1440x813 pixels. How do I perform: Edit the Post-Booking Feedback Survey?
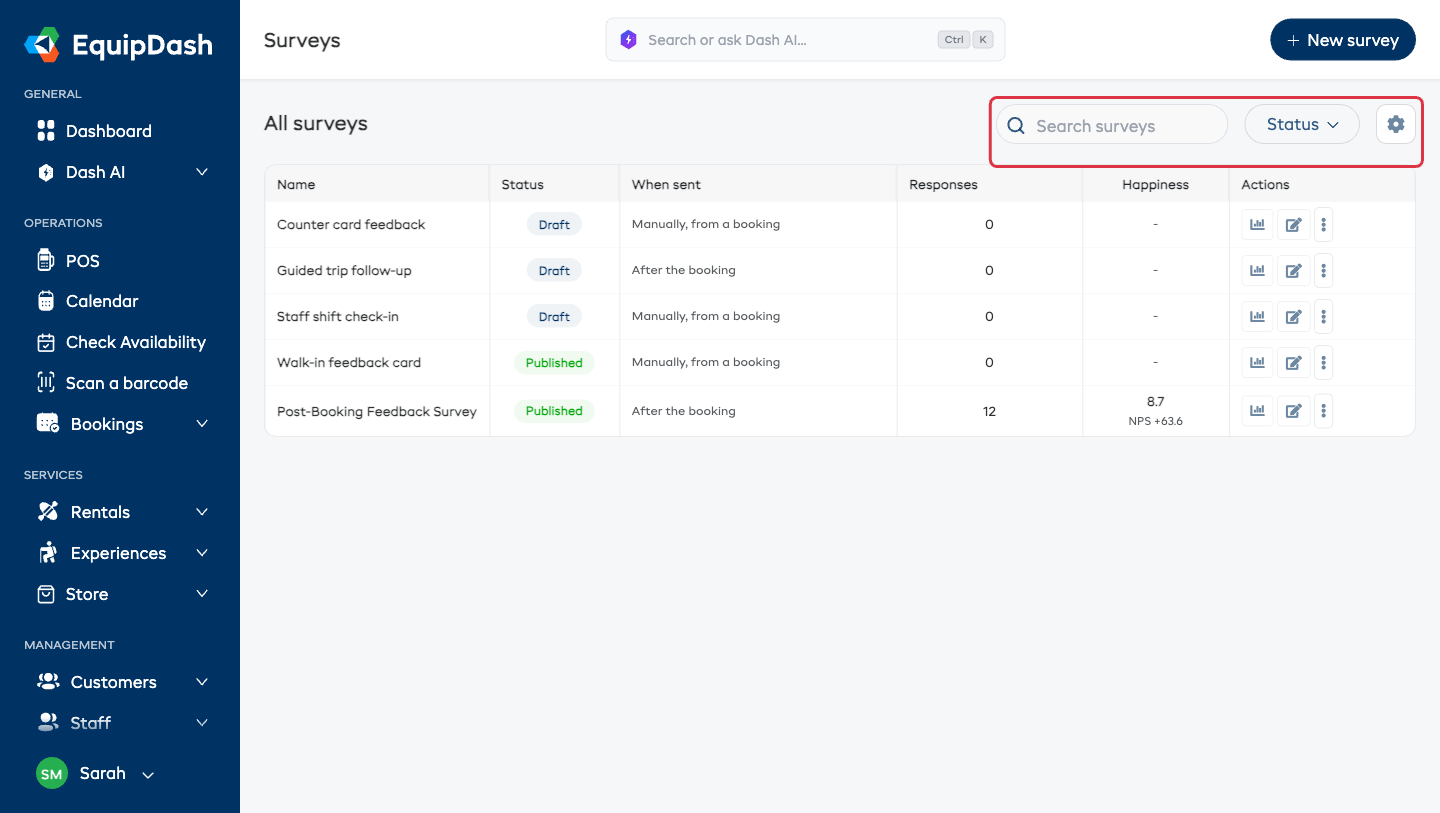(x=1293, y=411)
